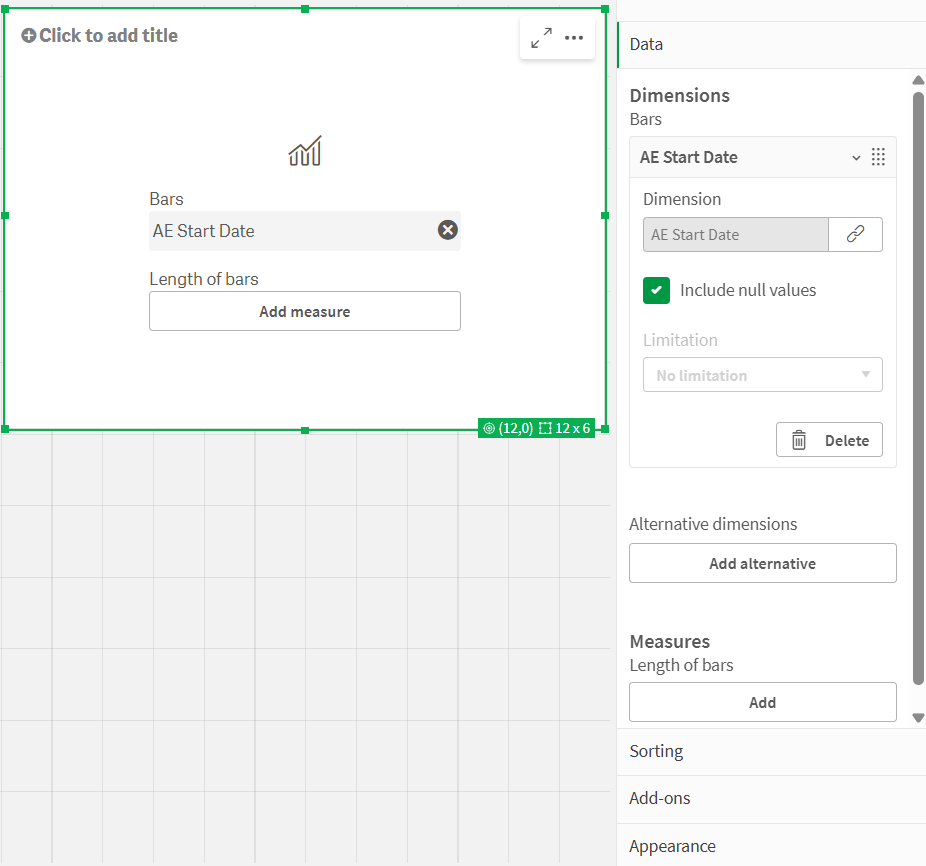
Task: Collapse the AE Start Date dimension chevron
Action: pos(856,158)
